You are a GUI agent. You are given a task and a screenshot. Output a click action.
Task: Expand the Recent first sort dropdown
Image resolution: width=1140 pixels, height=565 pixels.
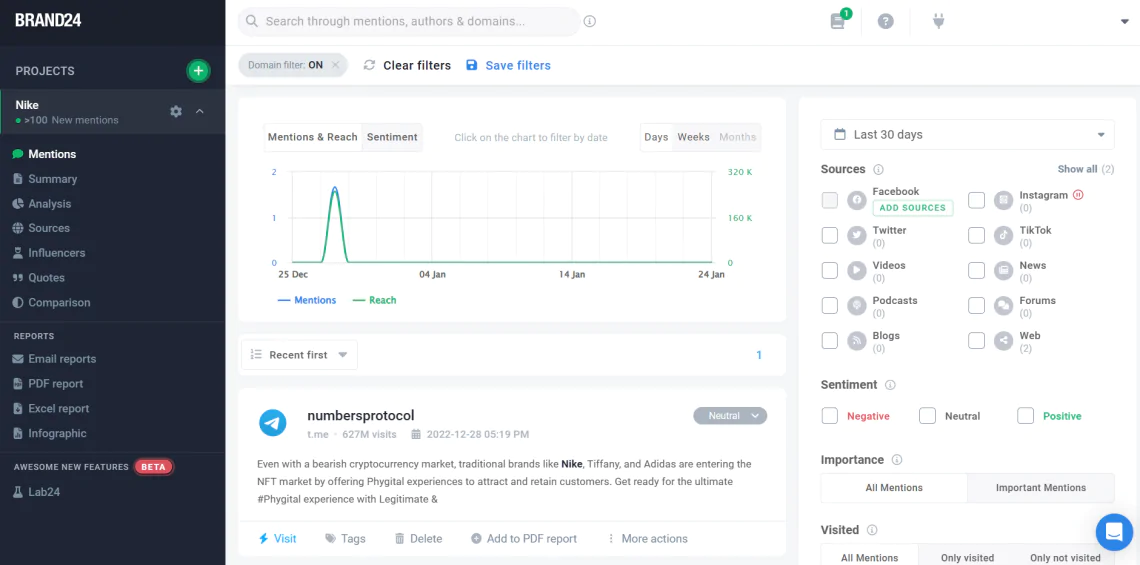299,355
